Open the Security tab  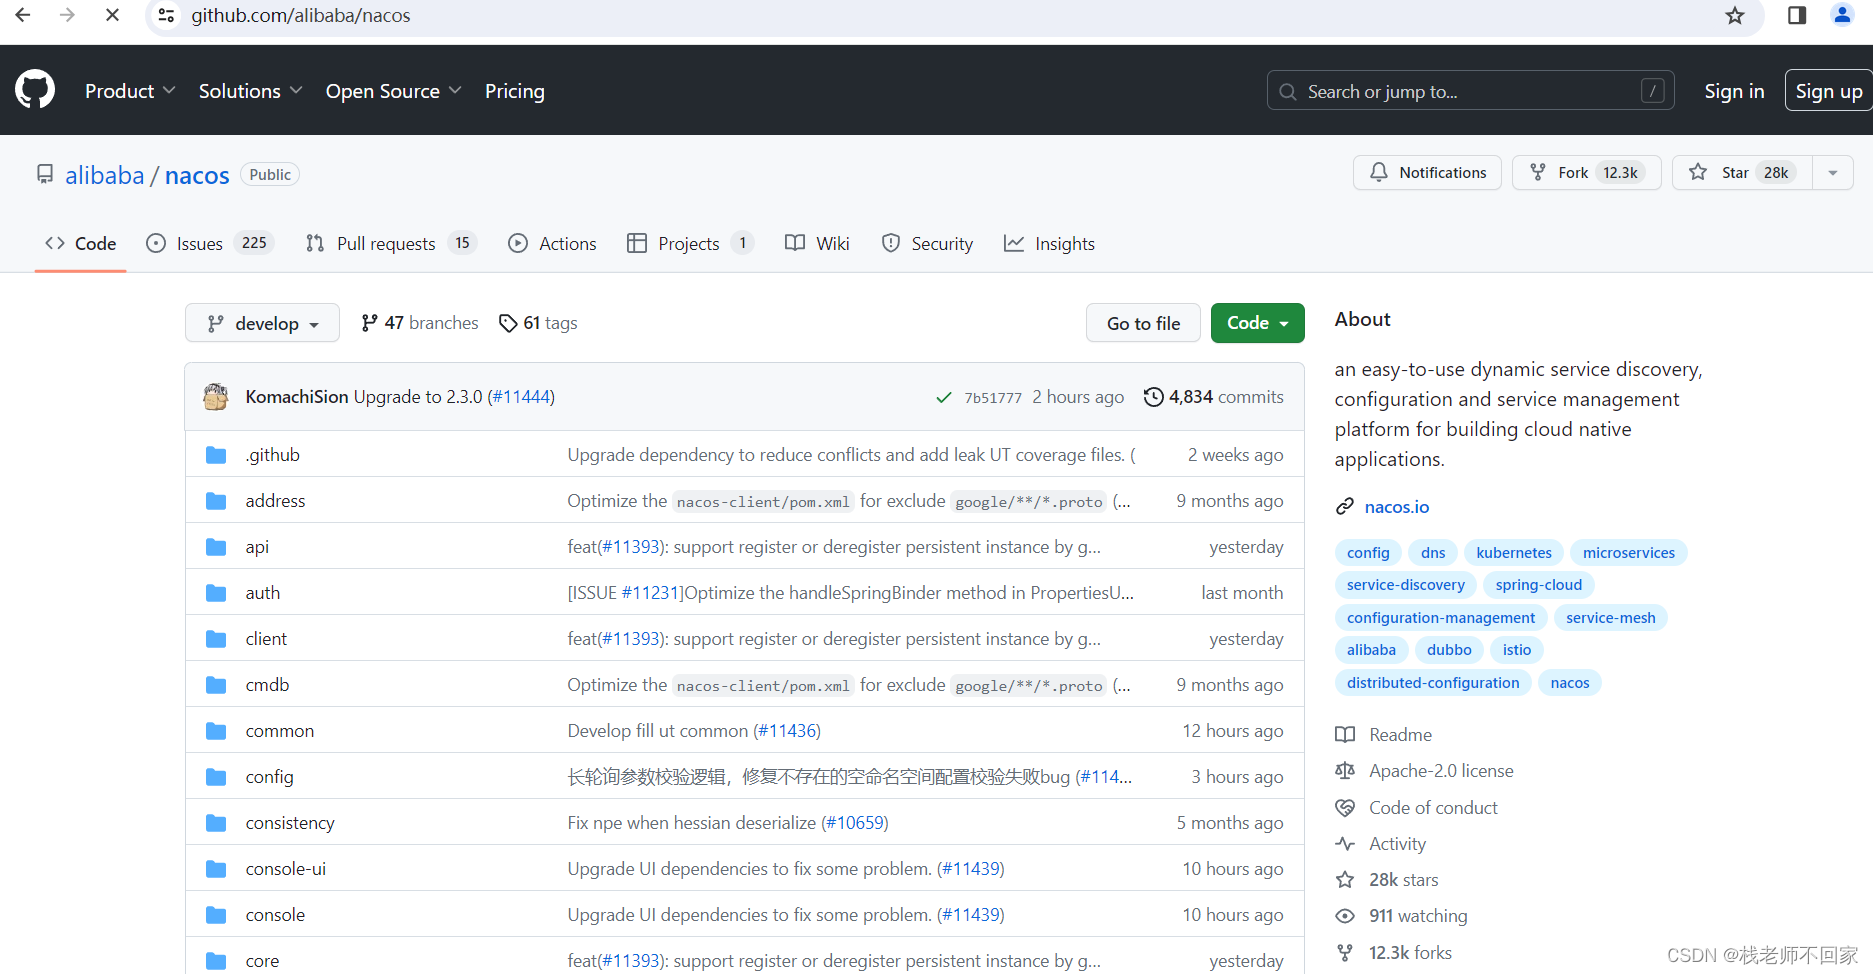(x=927, y=243)
